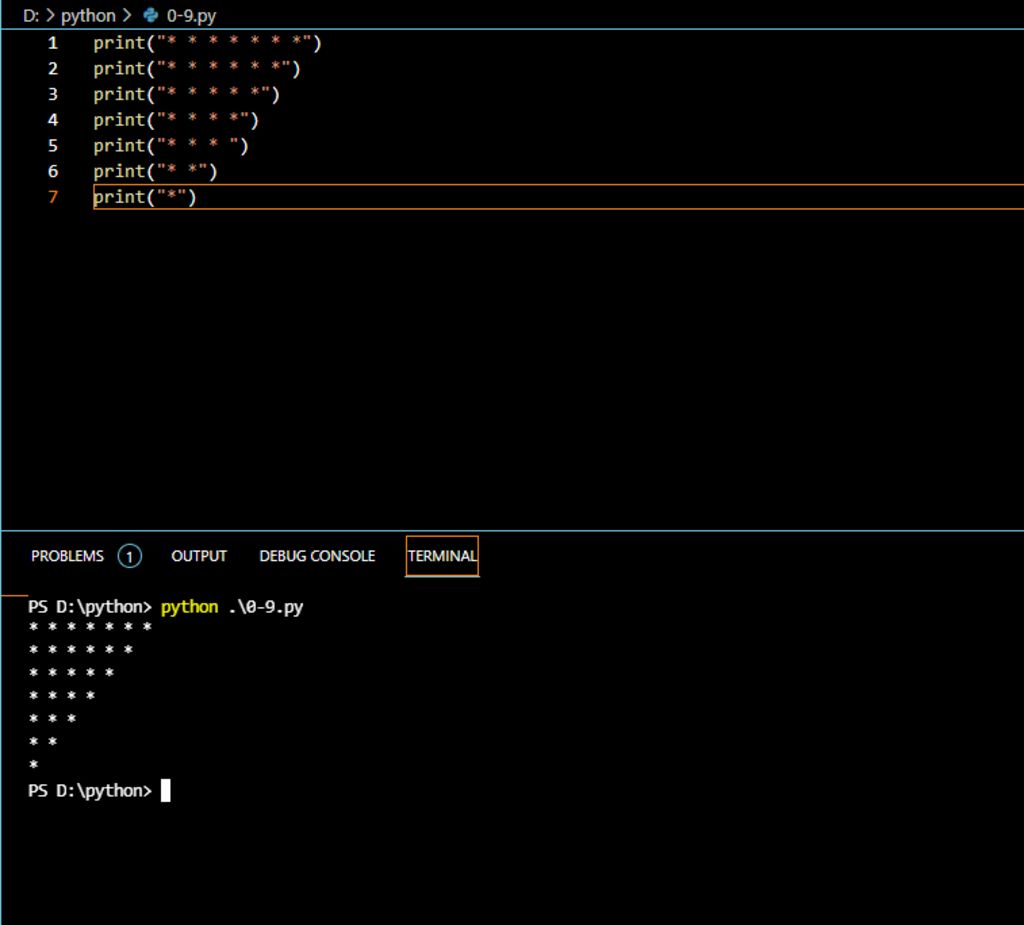Click the 'python .\0-9.py' command in terminal
1024x925 pixels.
pos(232,607)
